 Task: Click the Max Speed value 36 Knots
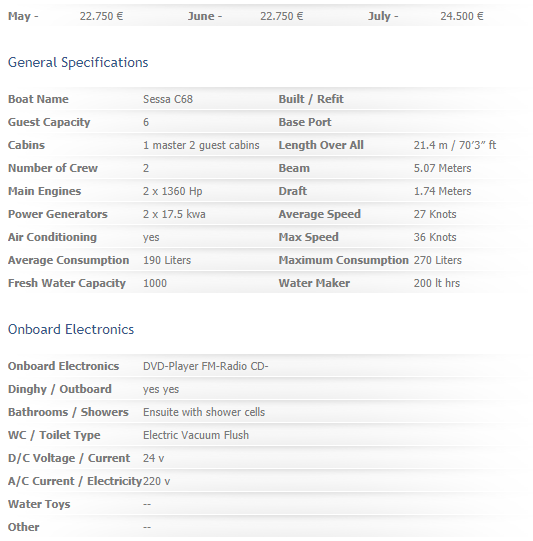tap(435, 237)
